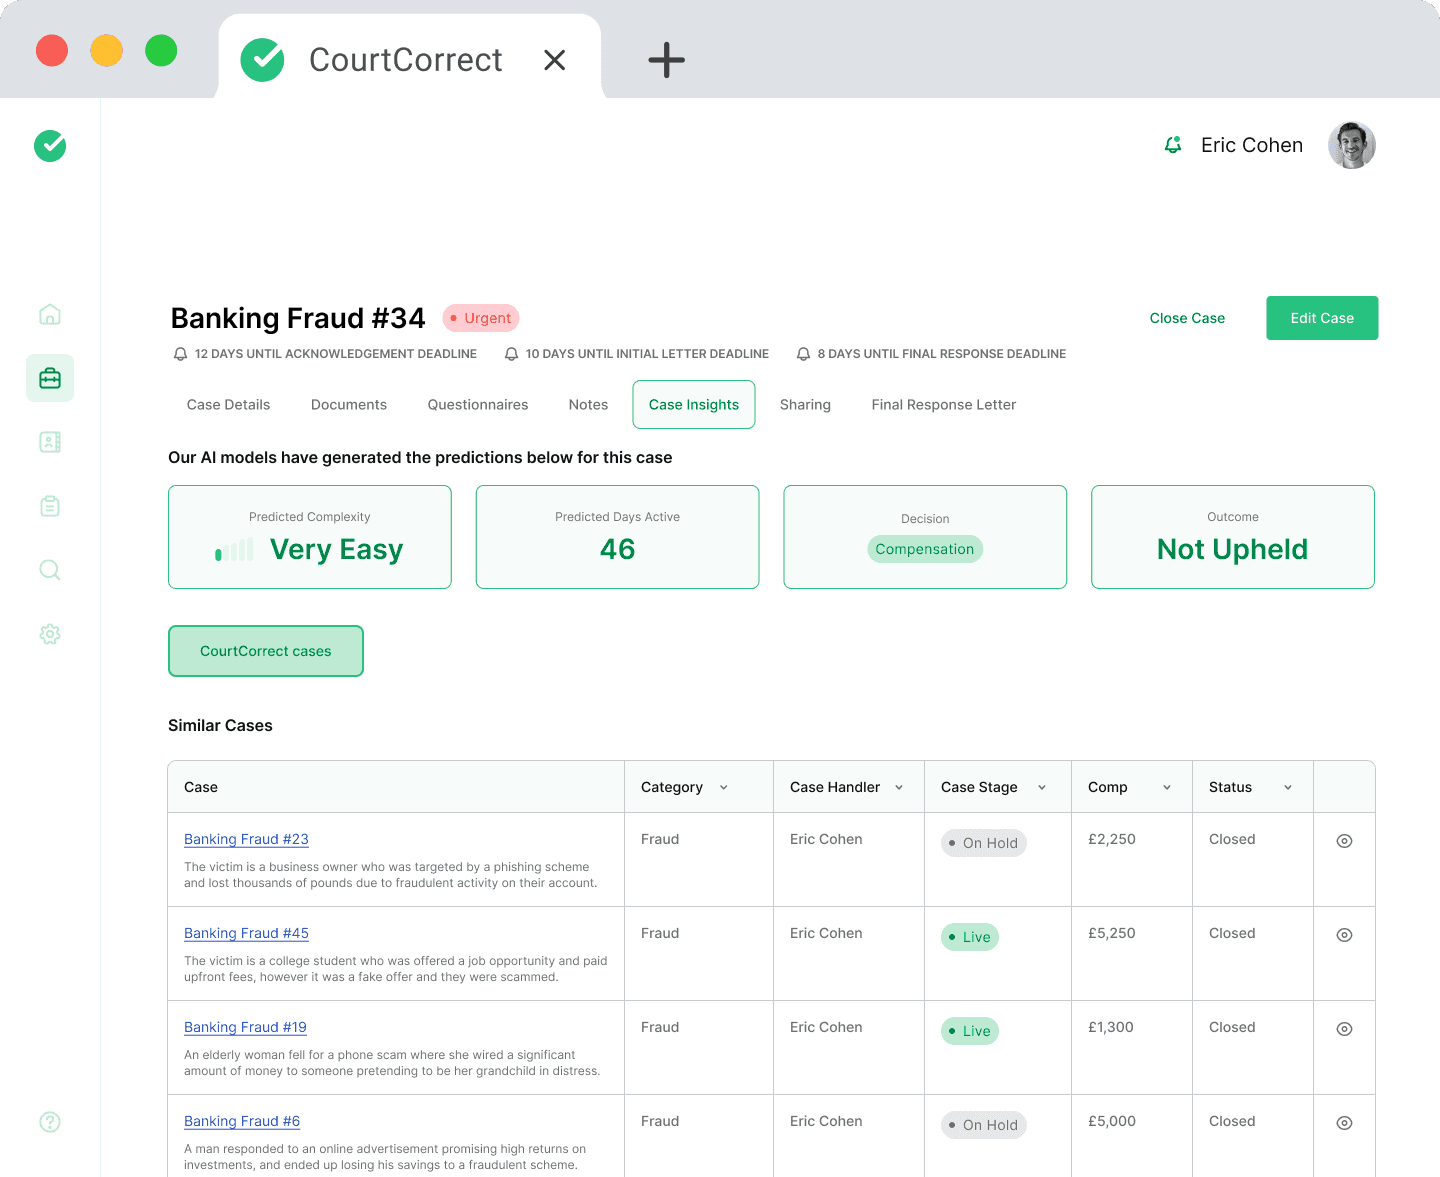1440x1177 pixels.
Task: Click Live badge for Banking Fraud #45
Action: (x=970, y=937)
